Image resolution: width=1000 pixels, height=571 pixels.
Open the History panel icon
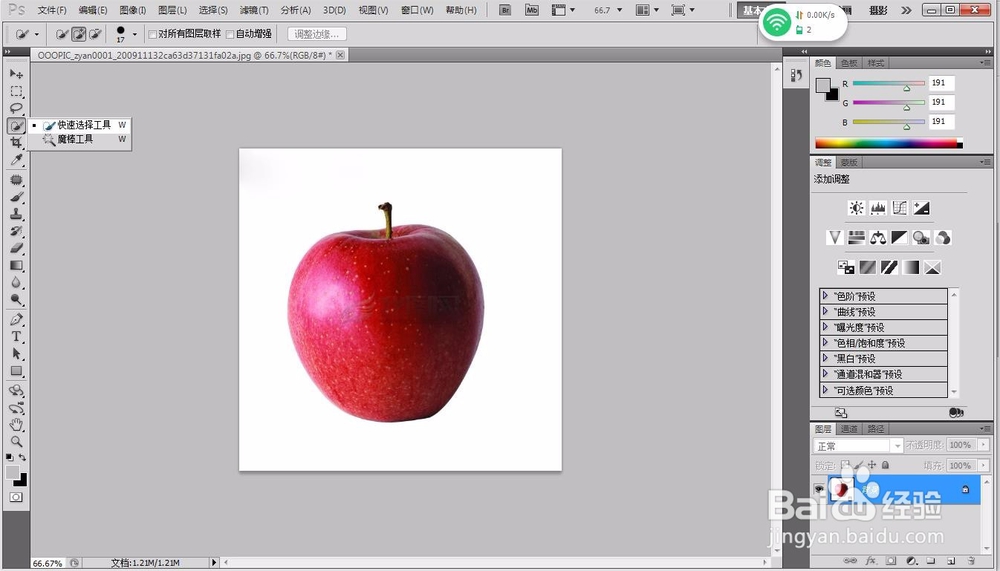pyautogui.click(x=796, y=75)
